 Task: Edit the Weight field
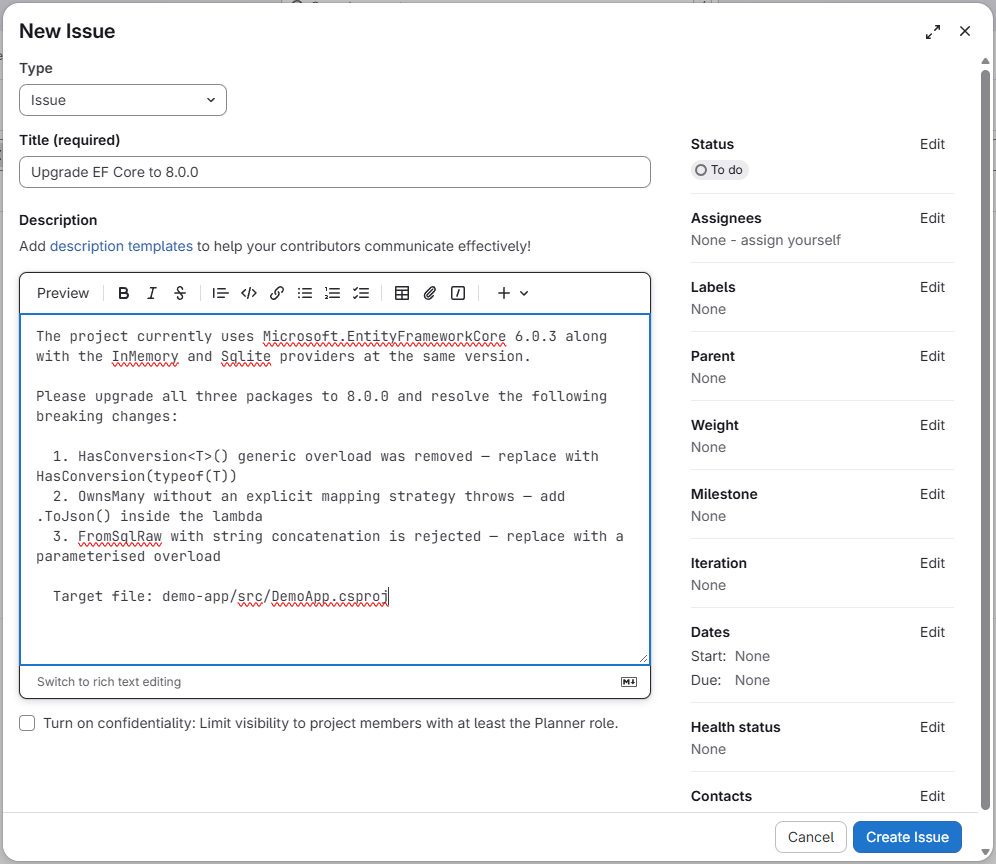[932, 425]
